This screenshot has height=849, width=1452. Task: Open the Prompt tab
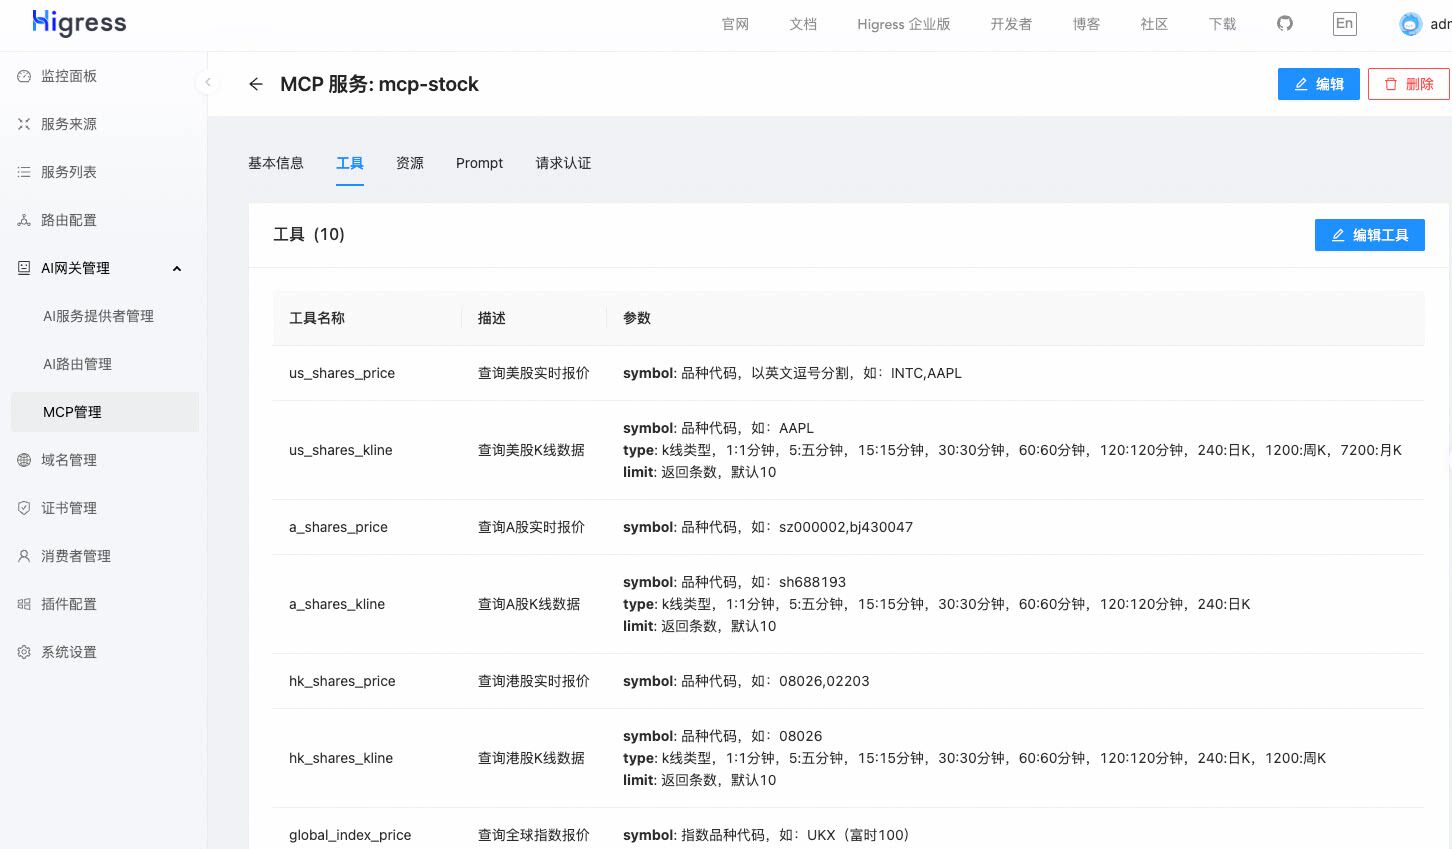pyautogui.click(x=479, y=163)
